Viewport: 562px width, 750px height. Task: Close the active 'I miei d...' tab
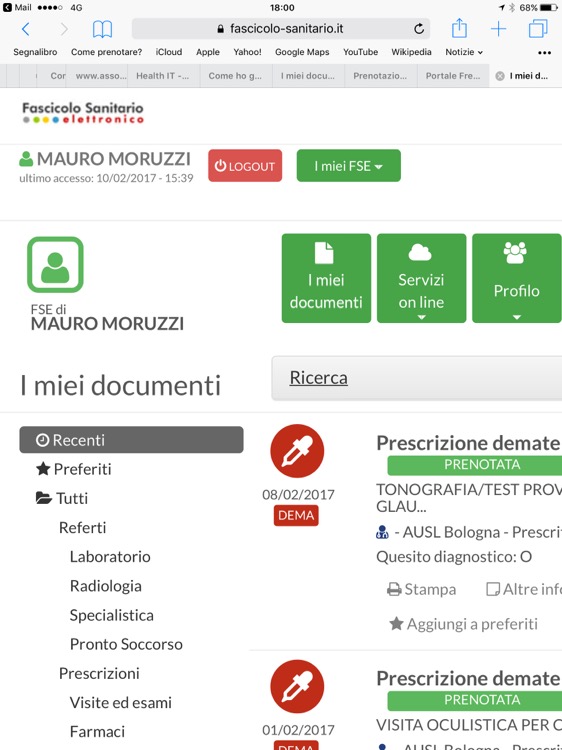[500, 76]
